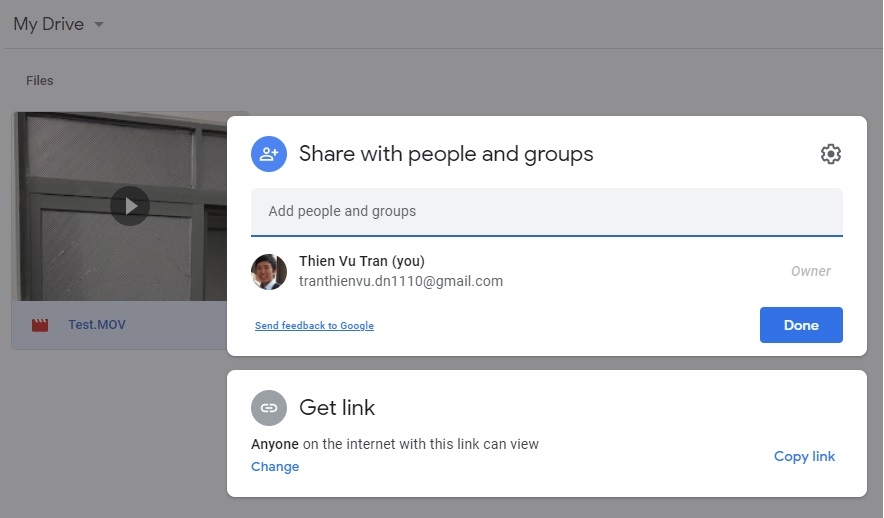Viewport: 884px width, 518px height.
Task: Click the chain link icon beside Get link
Action: pos(269,408)
